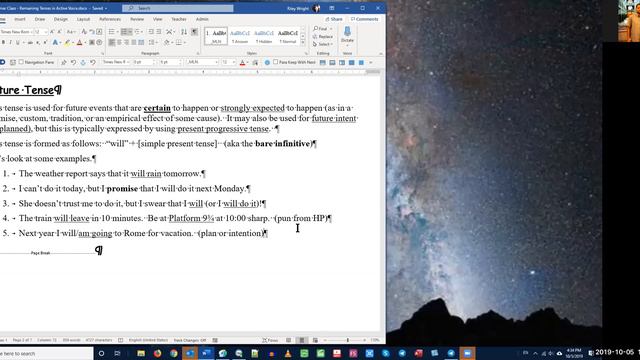Screen dimensions: 640x360
Task: Clear all formatting from text
Action: (x=84, y=32)
